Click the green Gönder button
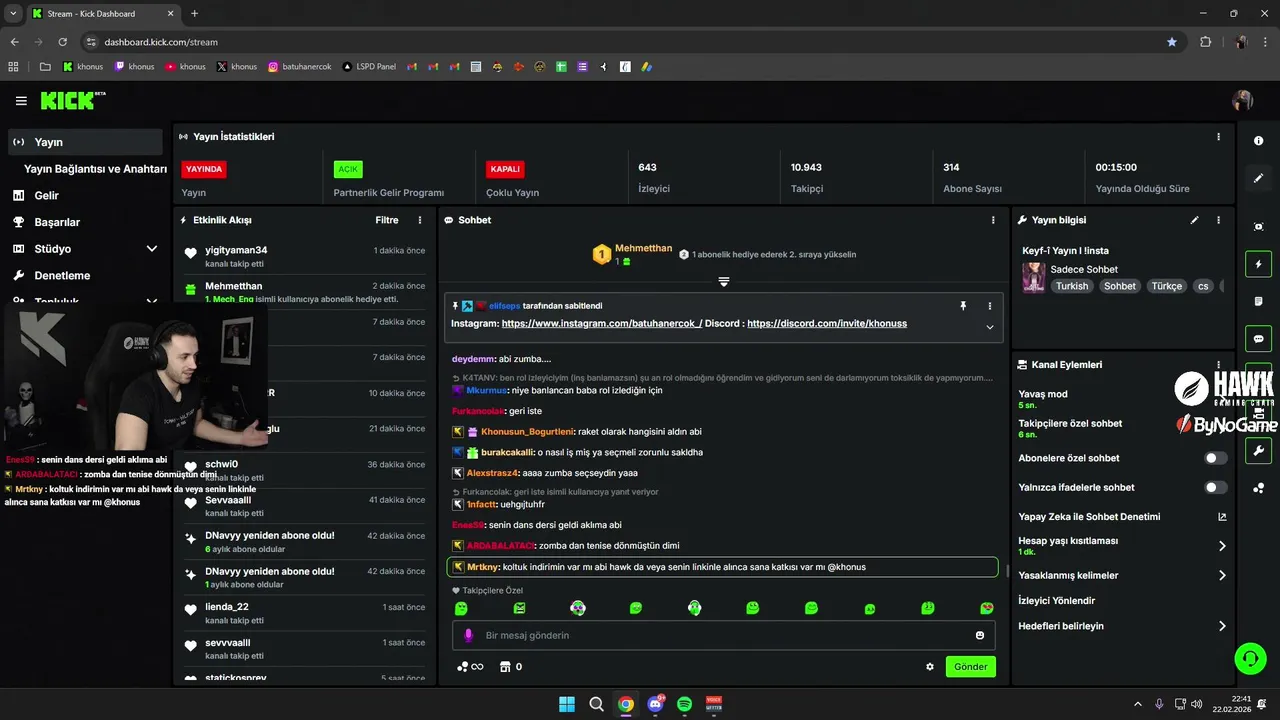Screen dimensions: 1280x720 point(971,667)
